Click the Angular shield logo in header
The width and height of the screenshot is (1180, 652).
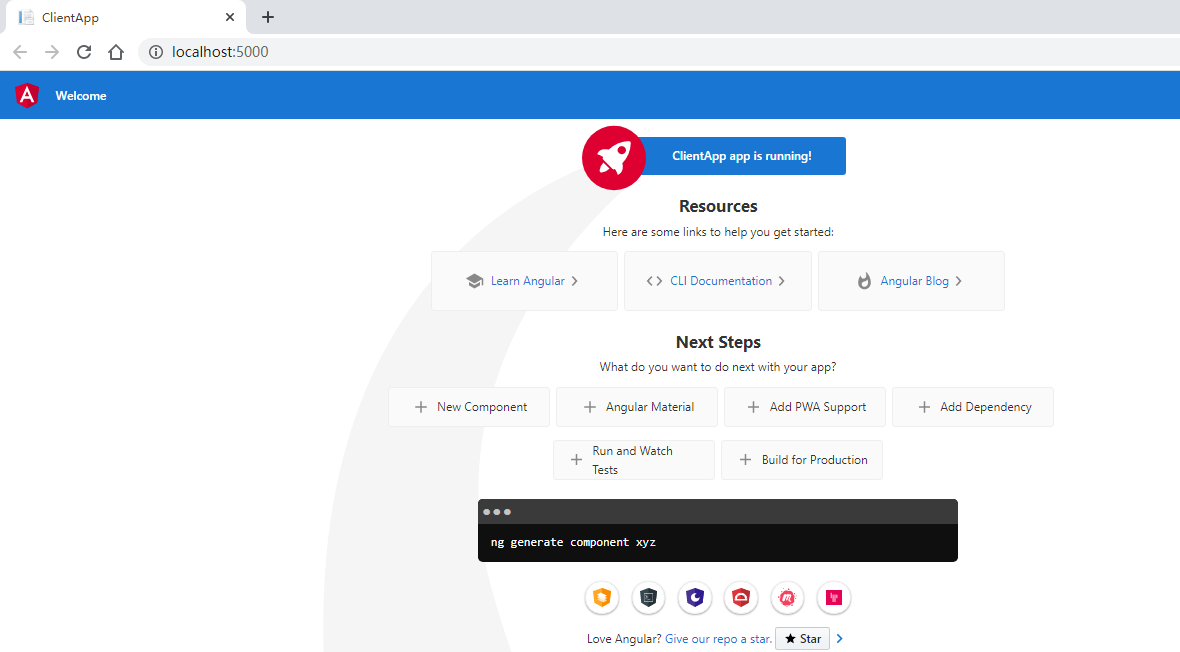(27, 96)
